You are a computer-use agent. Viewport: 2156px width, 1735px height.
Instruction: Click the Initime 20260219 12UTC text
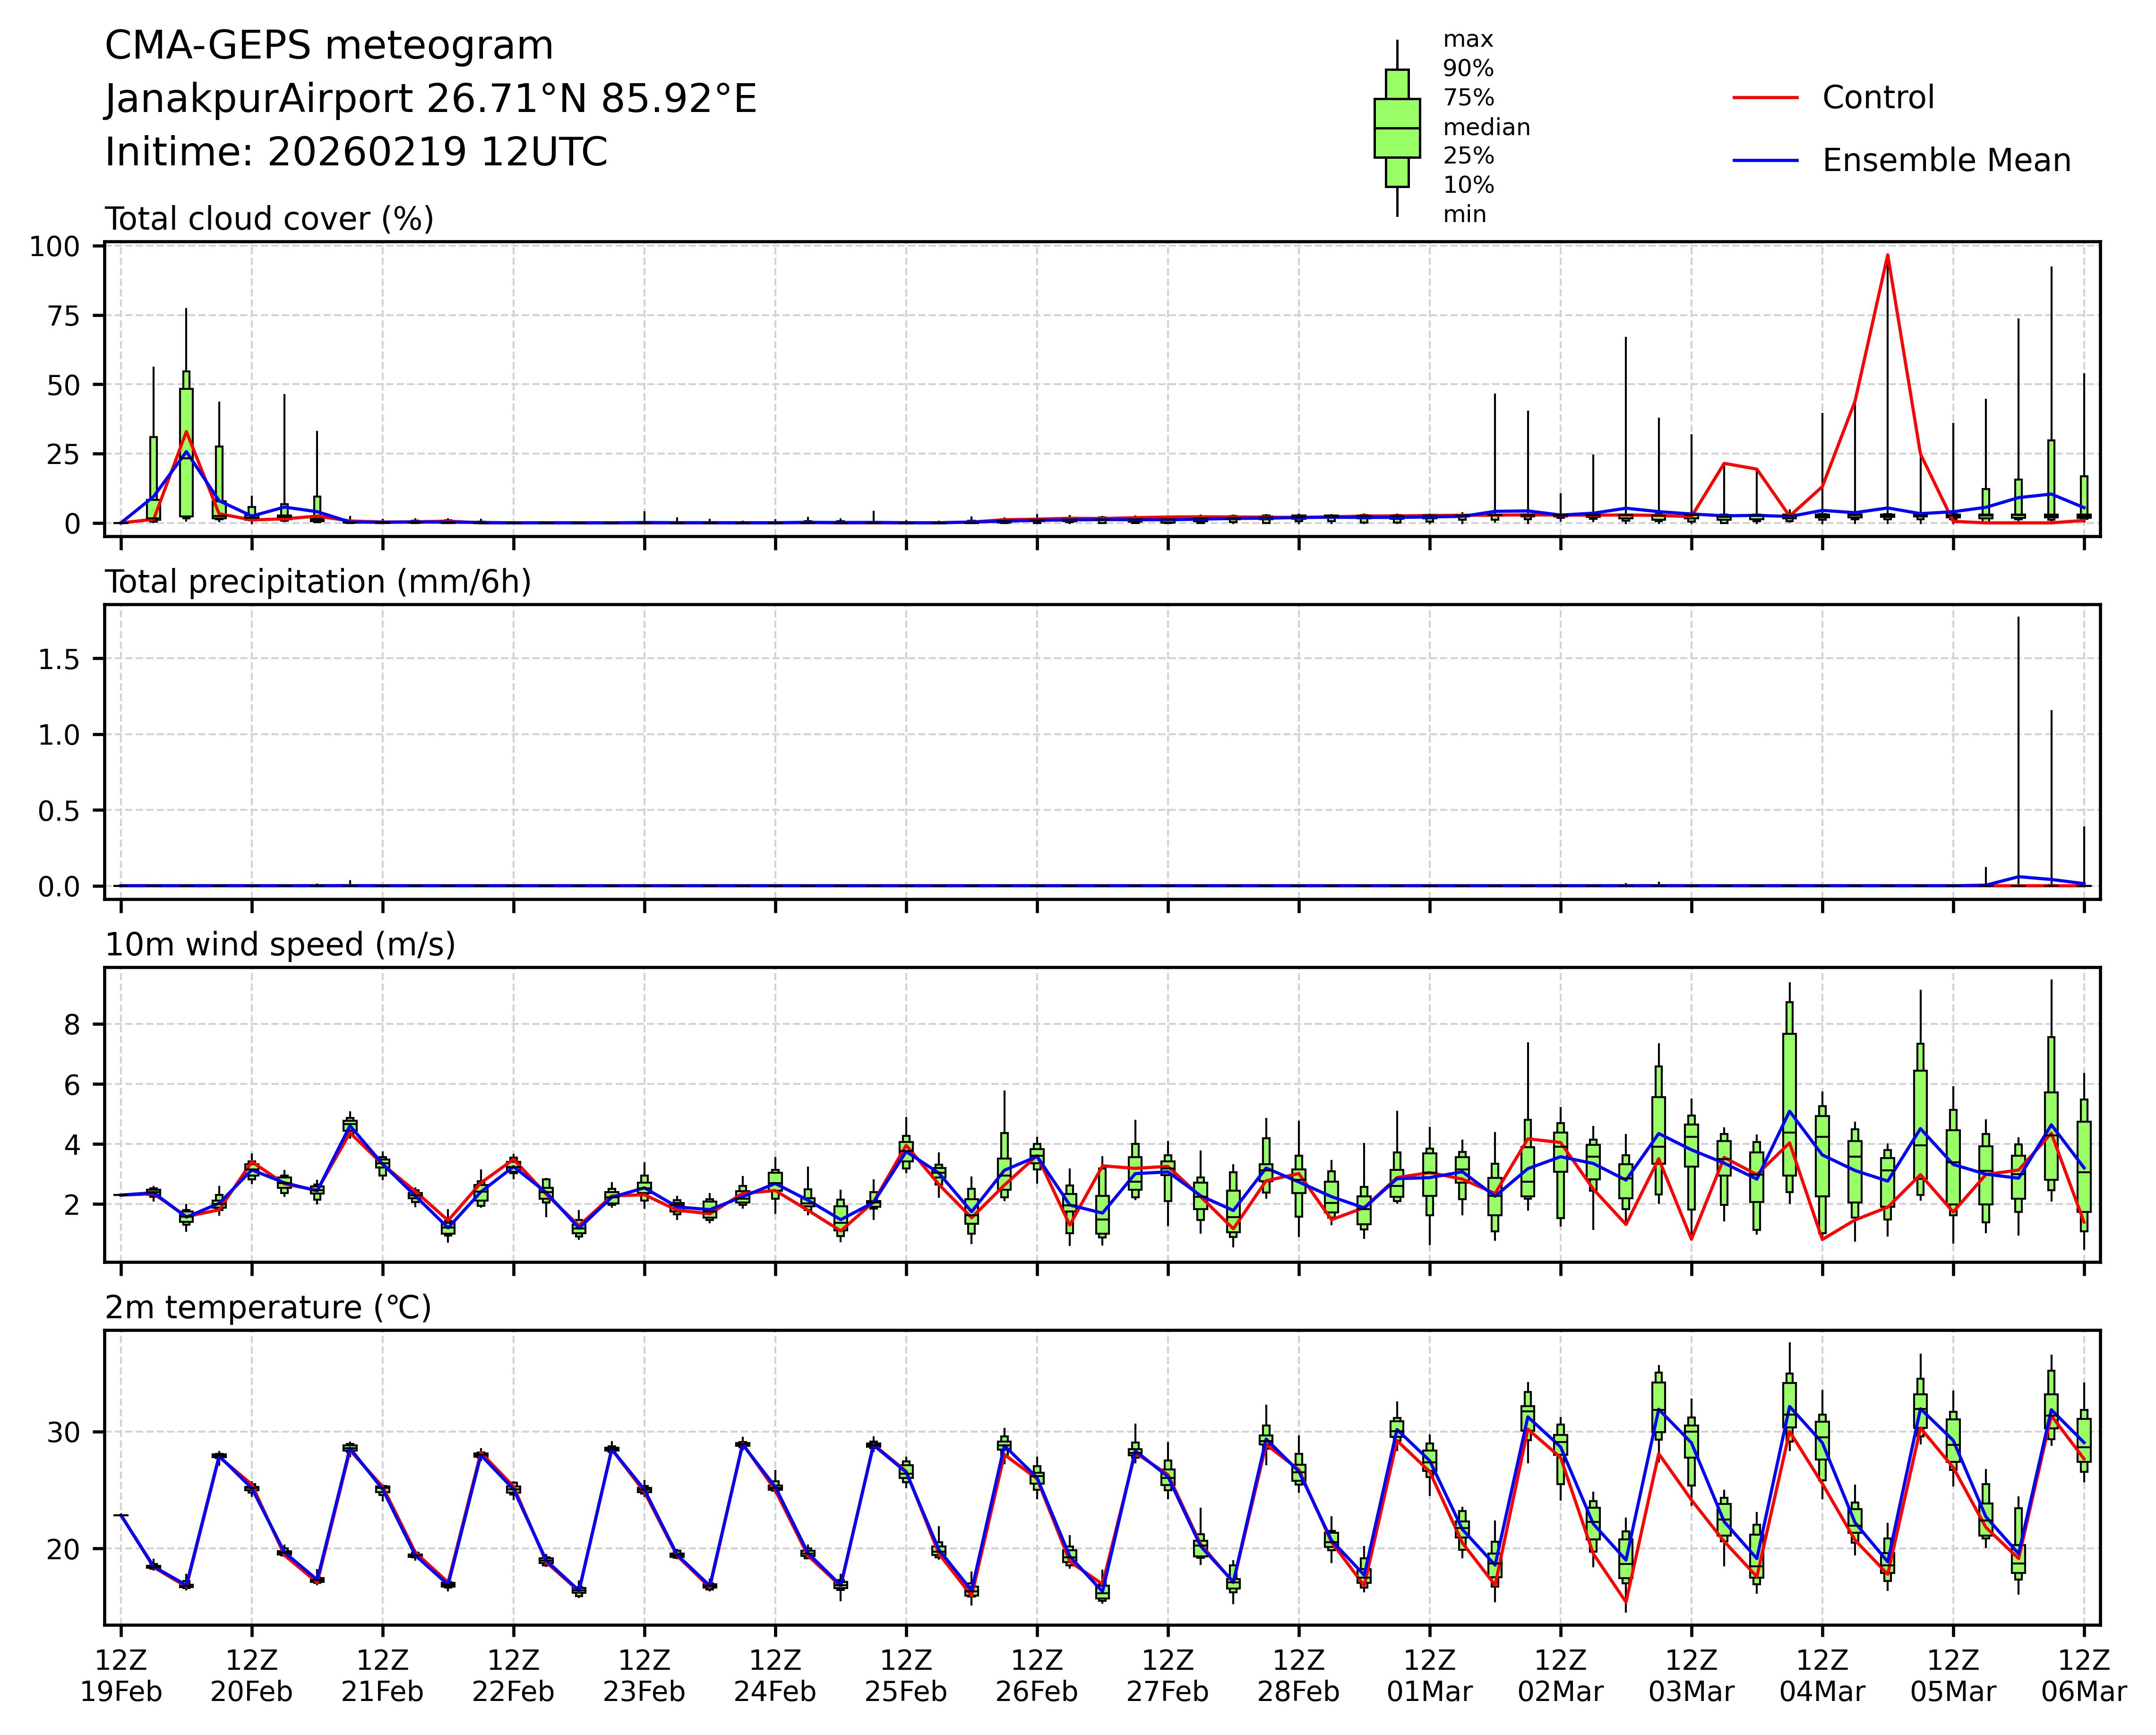pos(356,152)
